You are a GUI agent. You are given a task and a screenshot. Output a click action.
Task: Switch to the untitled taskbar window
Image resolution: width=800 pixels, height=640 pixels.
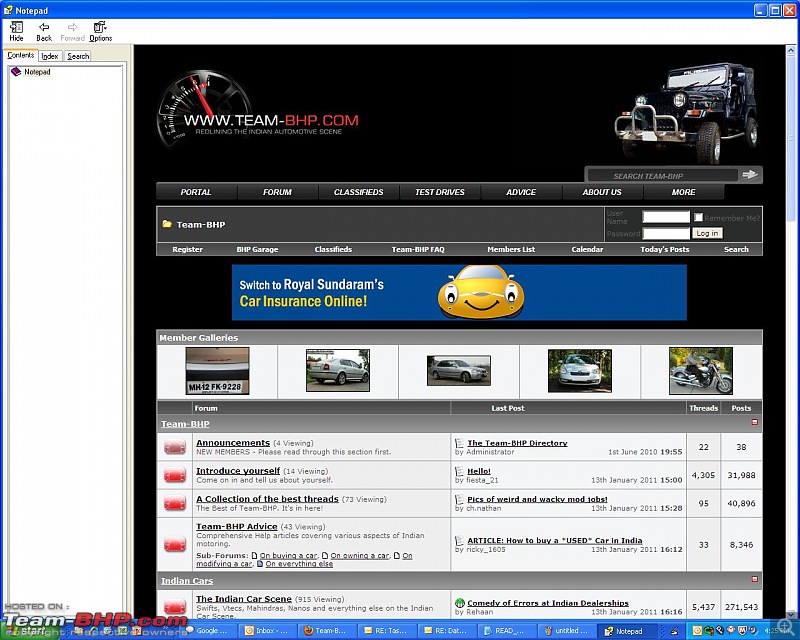coord(567,631)
